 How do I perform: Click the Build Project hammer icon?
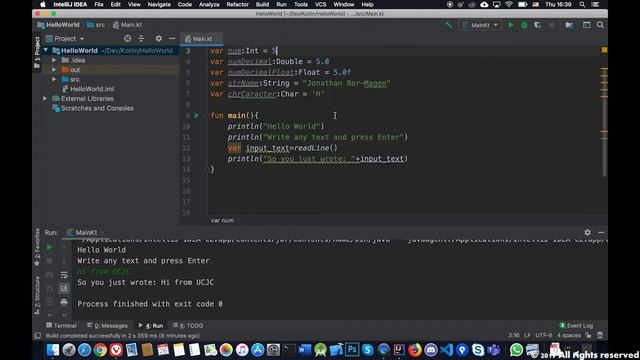448,25
